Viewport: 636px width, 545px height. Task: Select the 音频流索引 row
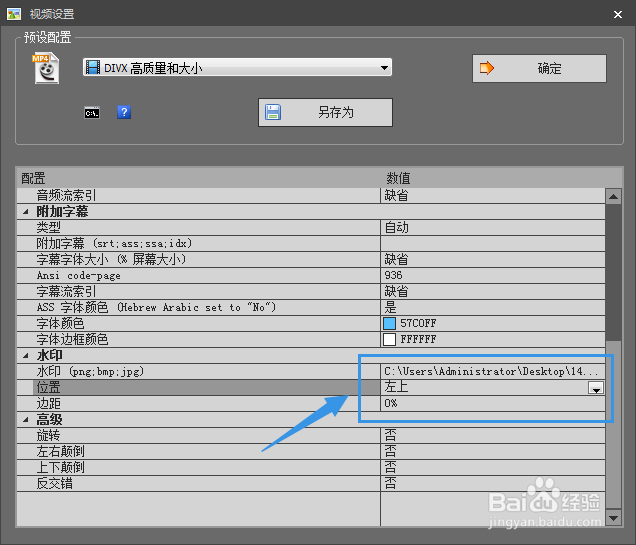[311, 195]
